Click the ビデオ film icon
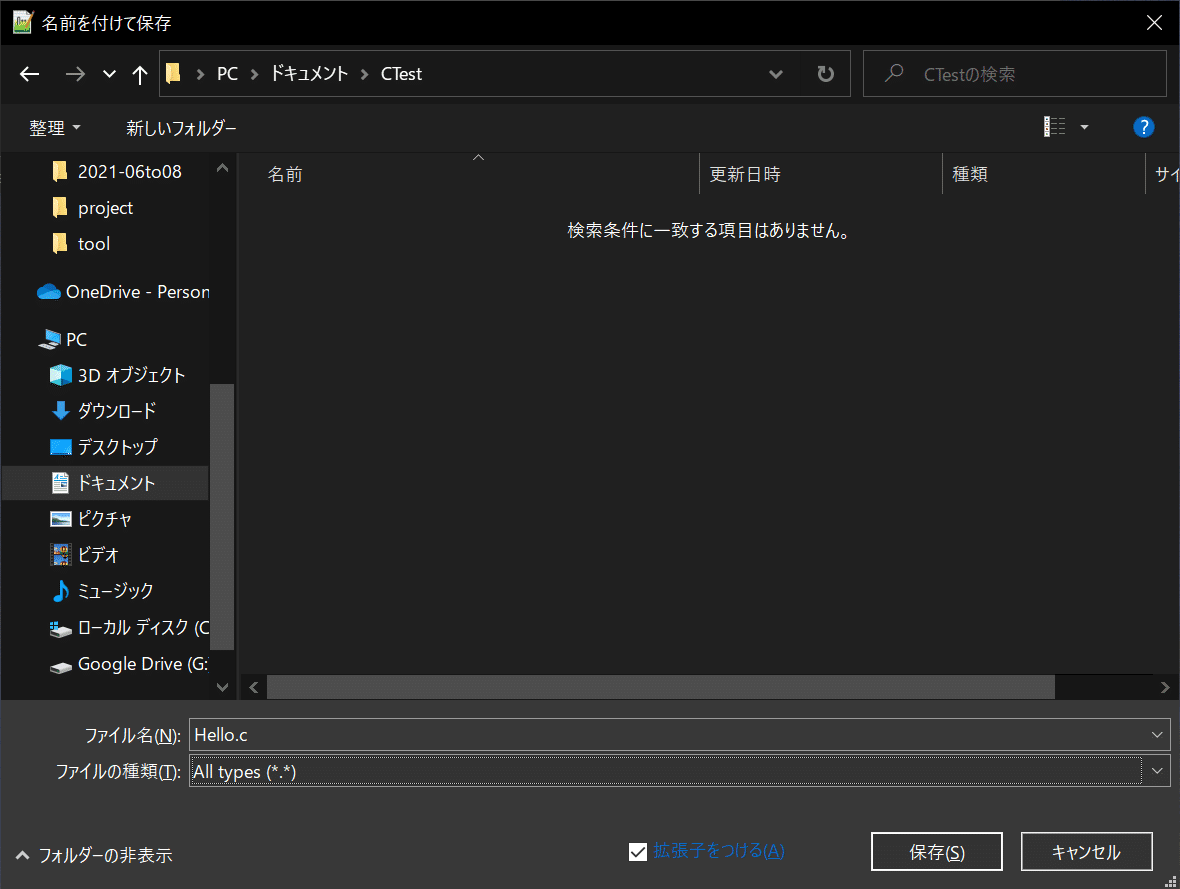The width and height of the screenshot is (1180, 889). (x=60, y=555)
